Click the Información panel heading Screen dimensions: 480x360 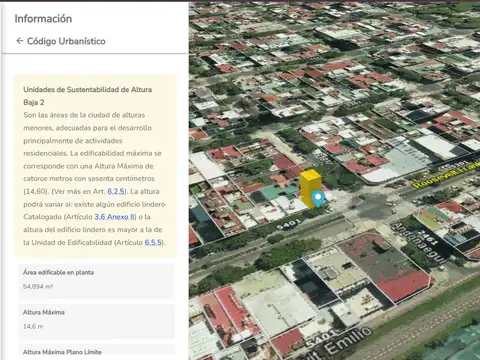[43, 19]
